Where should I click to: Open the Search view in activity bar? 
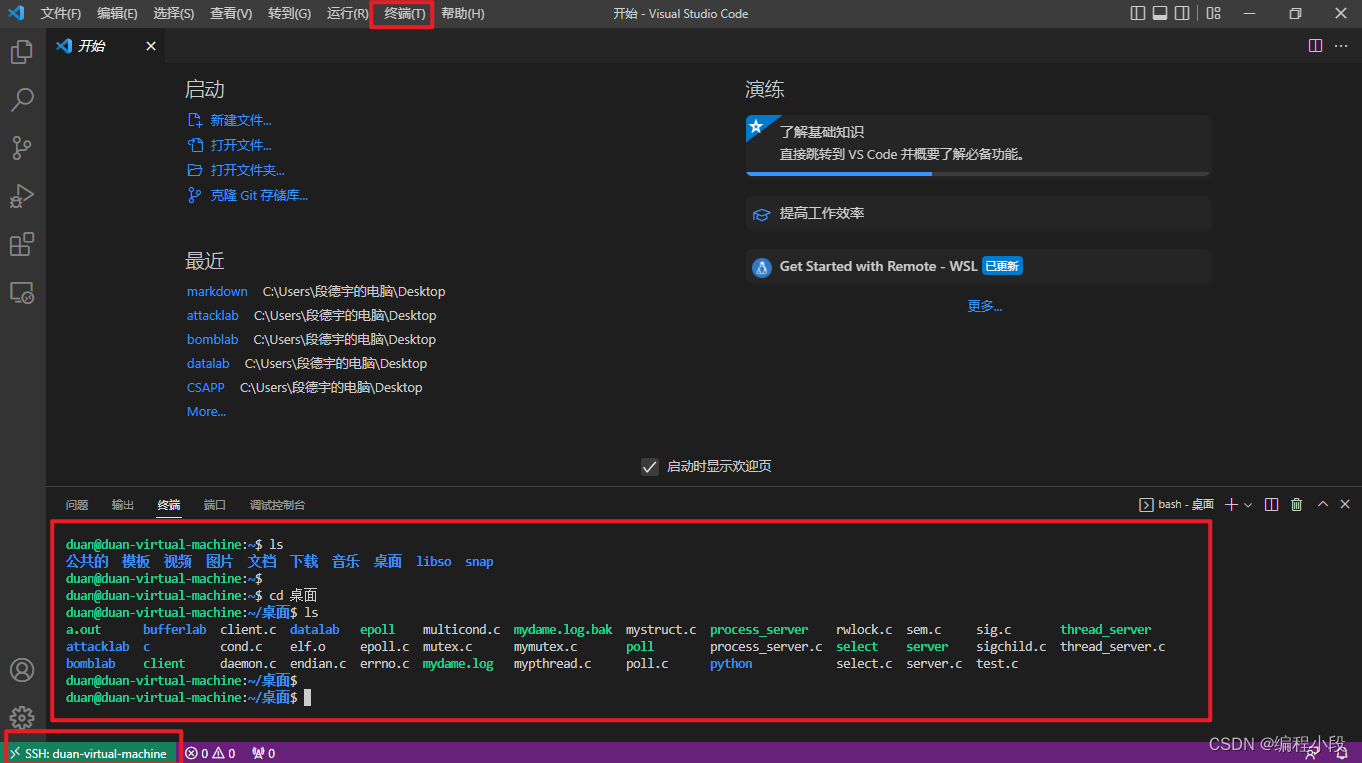click(x=22, y=100)
